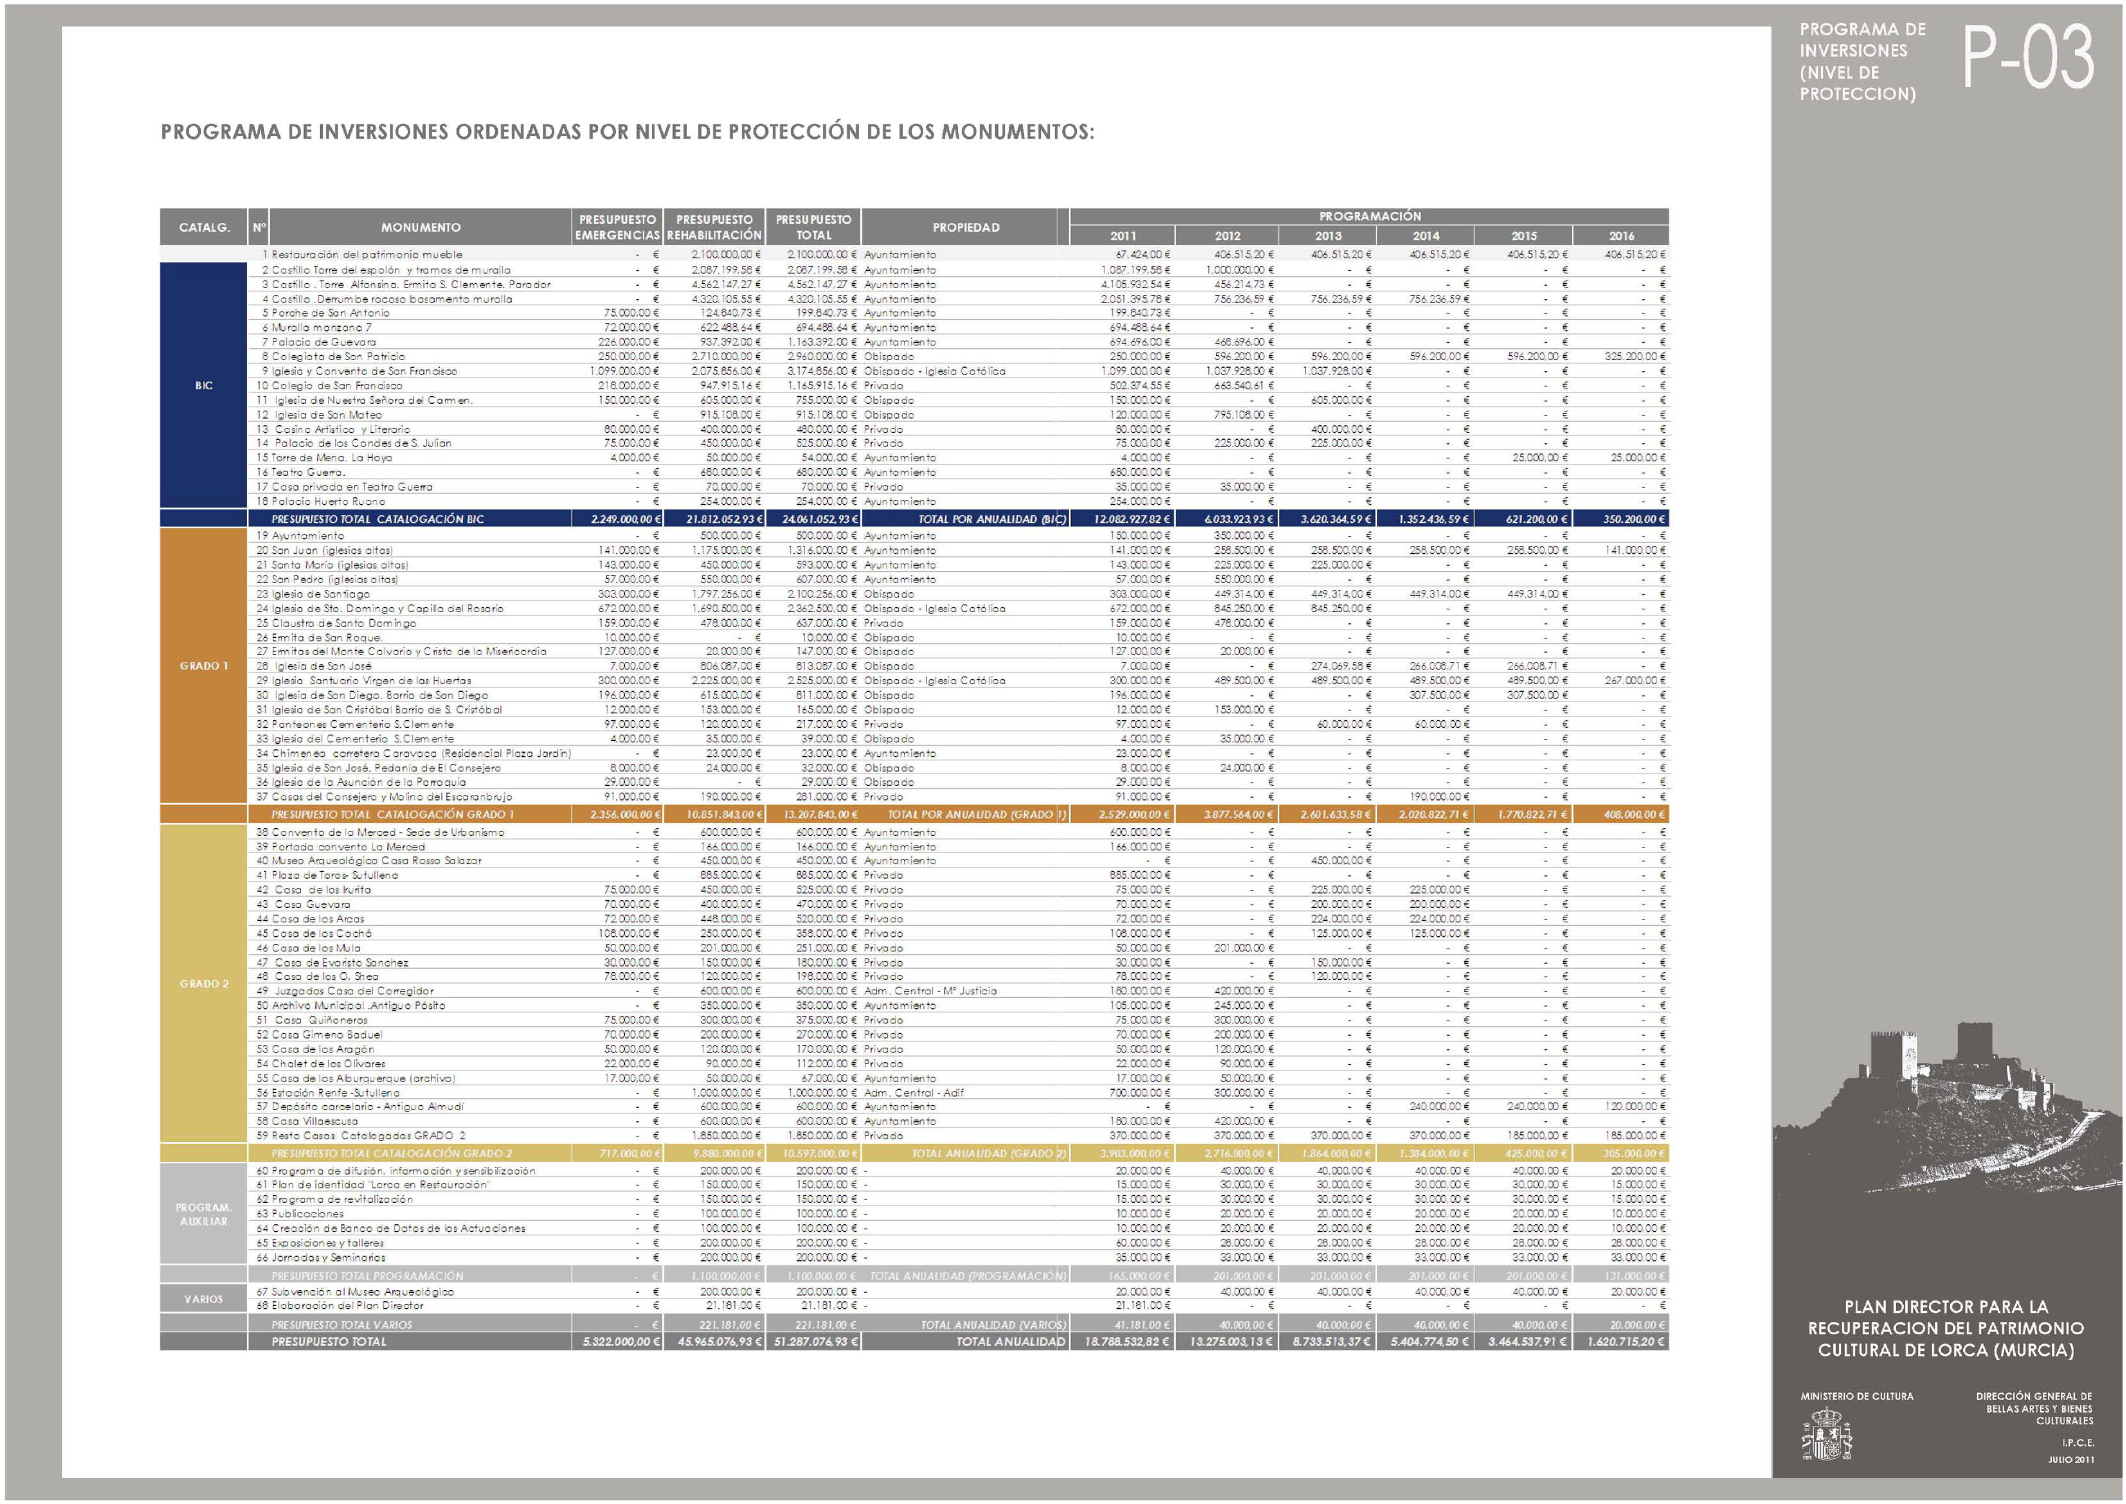The image size is (2126, 1504).
Task: Click the Spanish coat of arms emblem
Action: 1826,1434
